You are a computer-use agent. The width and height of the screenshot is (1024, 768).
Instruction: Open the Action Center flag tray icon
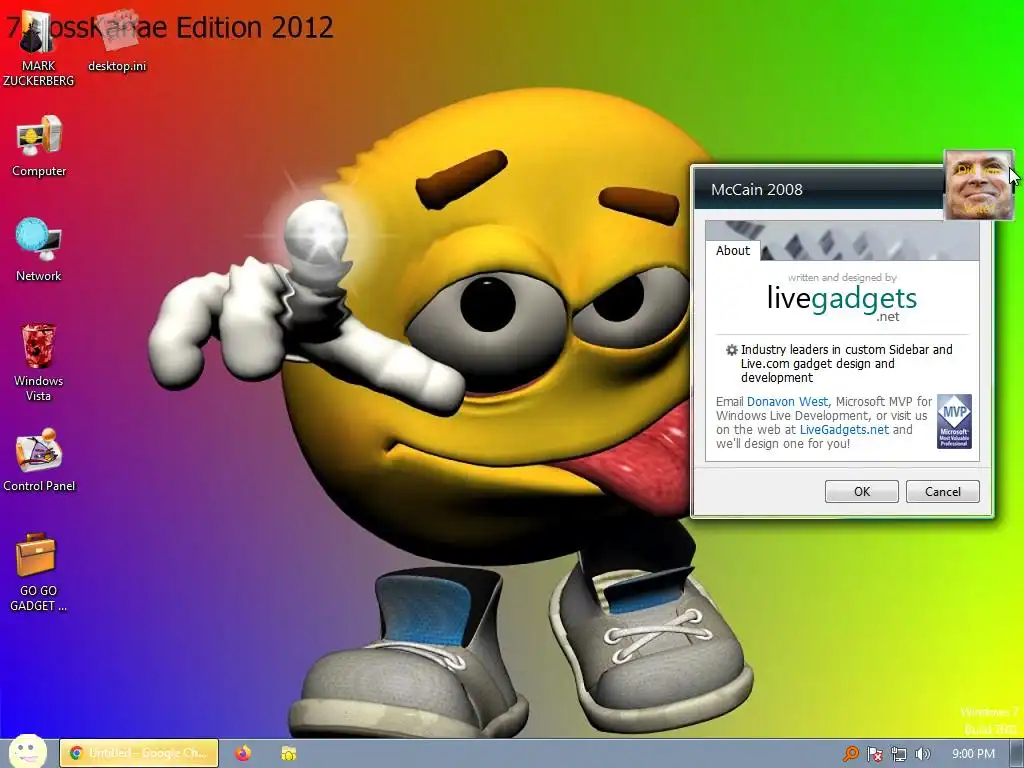[x=874, y=754]
